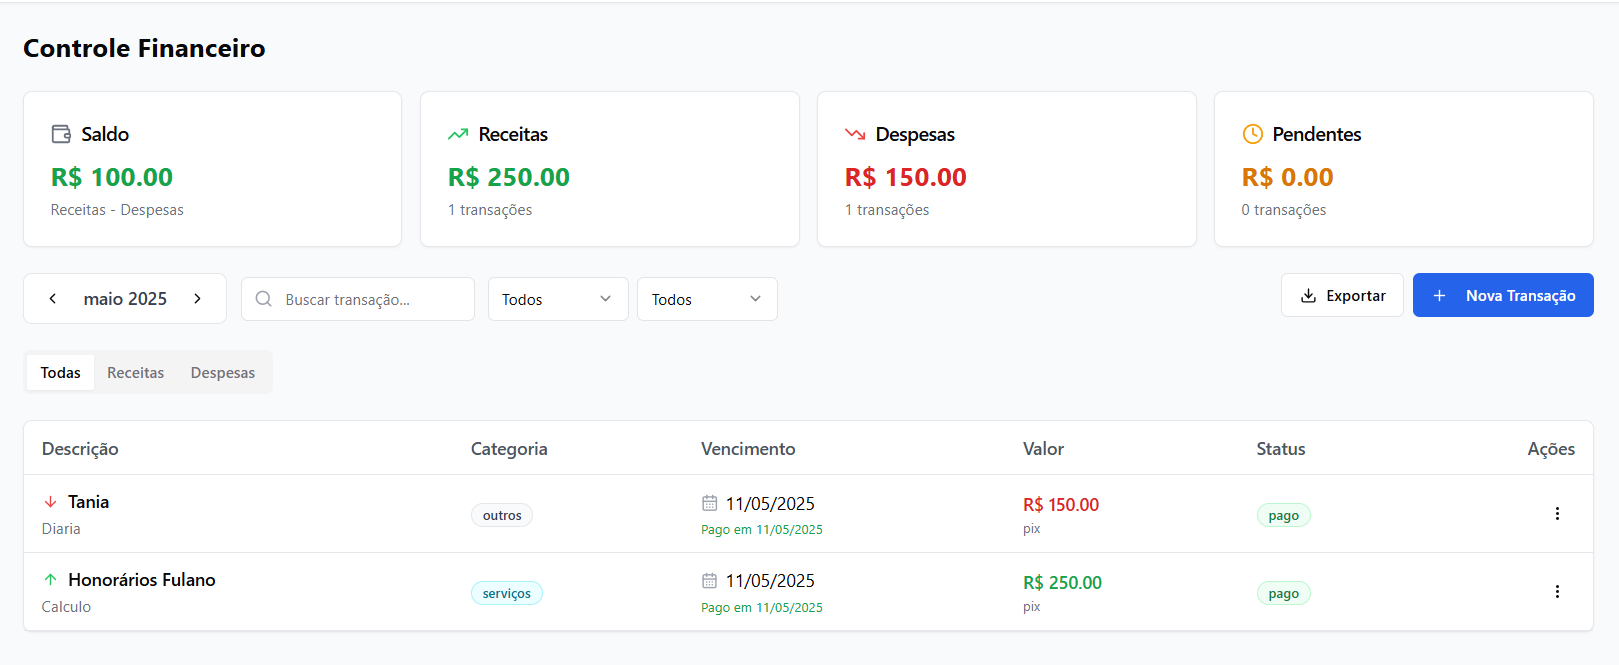This screenshot has width=1619, height=665.
Task: Click the R$ 250.00 value in table
Action: tap(1062, 583)
